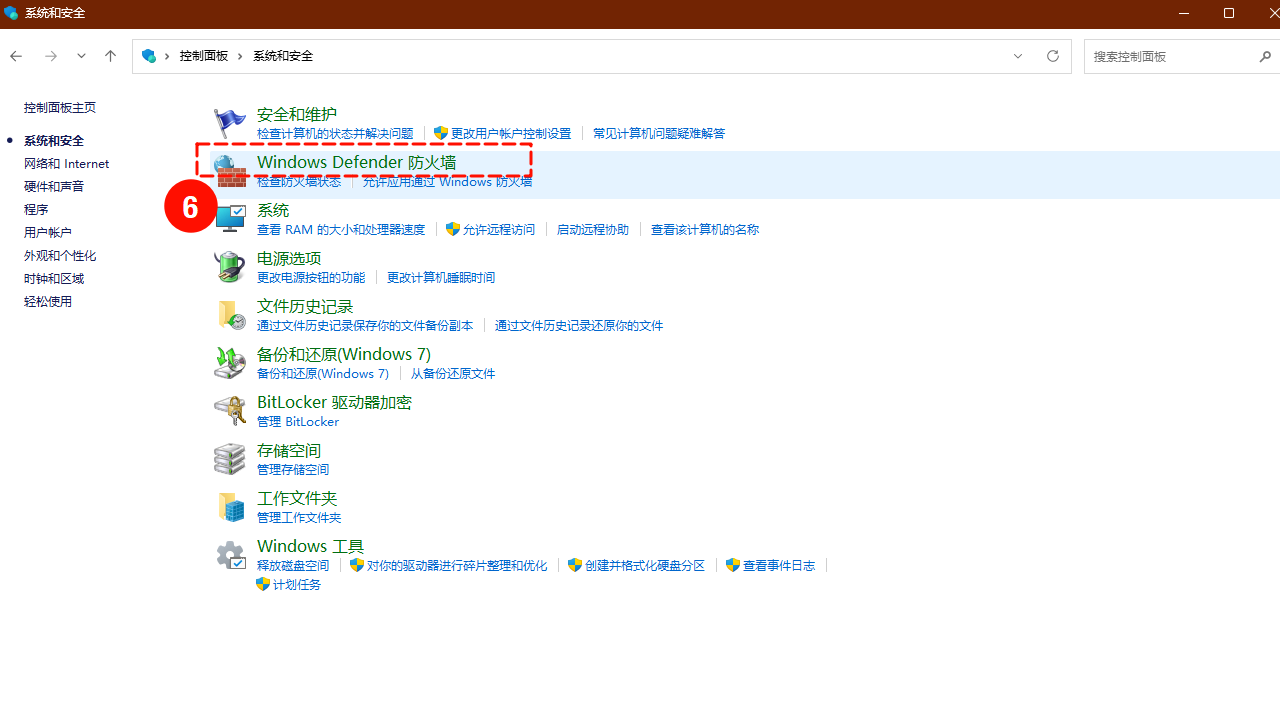Screen dimensions: 1280x720
Task: Expand the chevron before 控制面板 breadcrumb
Action: pos(168,56)
